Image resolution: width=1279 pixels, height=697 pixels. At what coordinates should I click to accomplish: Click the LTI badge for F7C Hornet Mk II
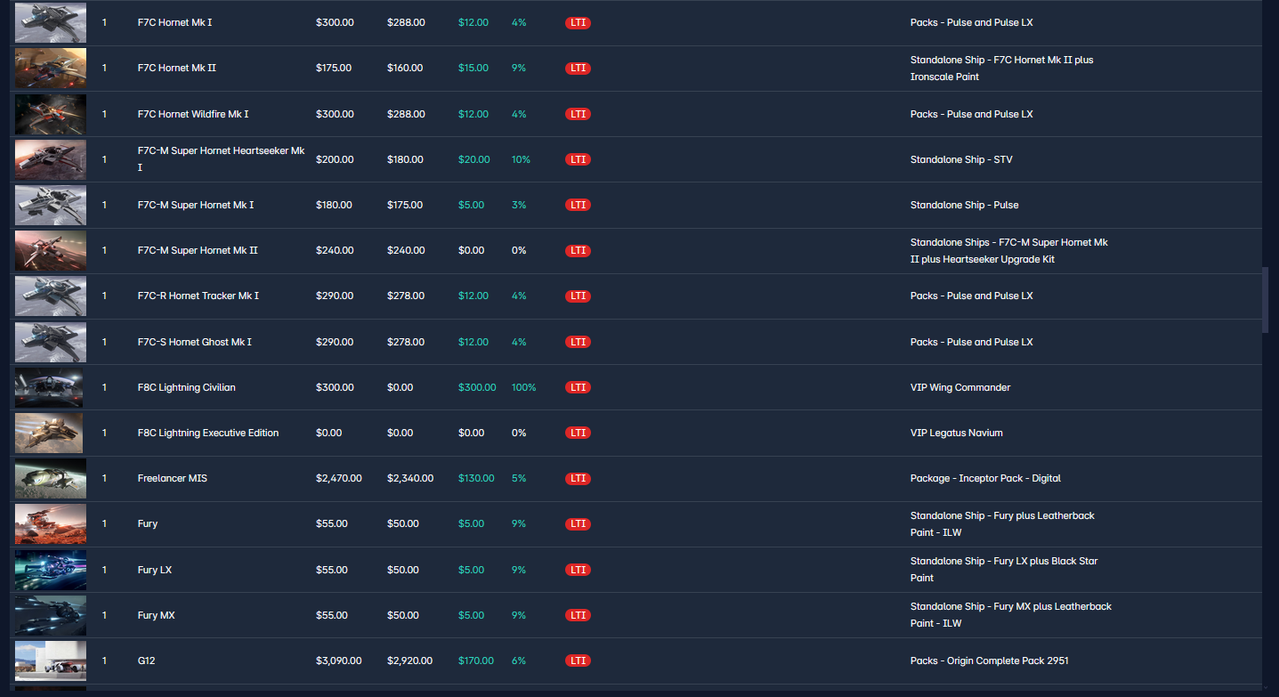pyautogui.click(x=578, y=68)
